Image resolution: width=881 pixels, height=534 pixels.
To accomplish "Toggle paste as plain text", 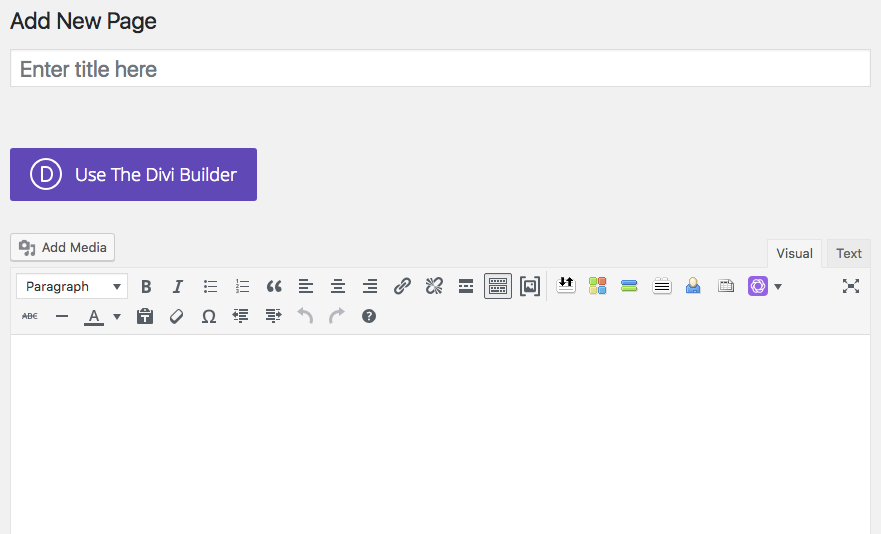I will pyautogui.click(x=145, y=316).
